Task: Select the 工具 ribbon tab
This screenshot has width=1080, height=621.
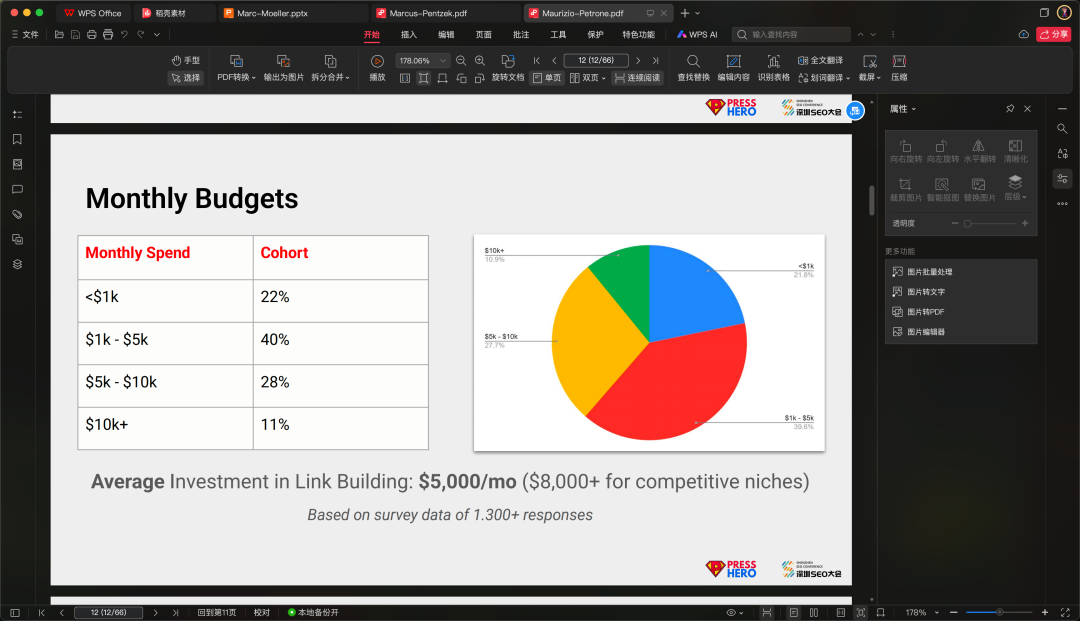Action: coord(558,34)
